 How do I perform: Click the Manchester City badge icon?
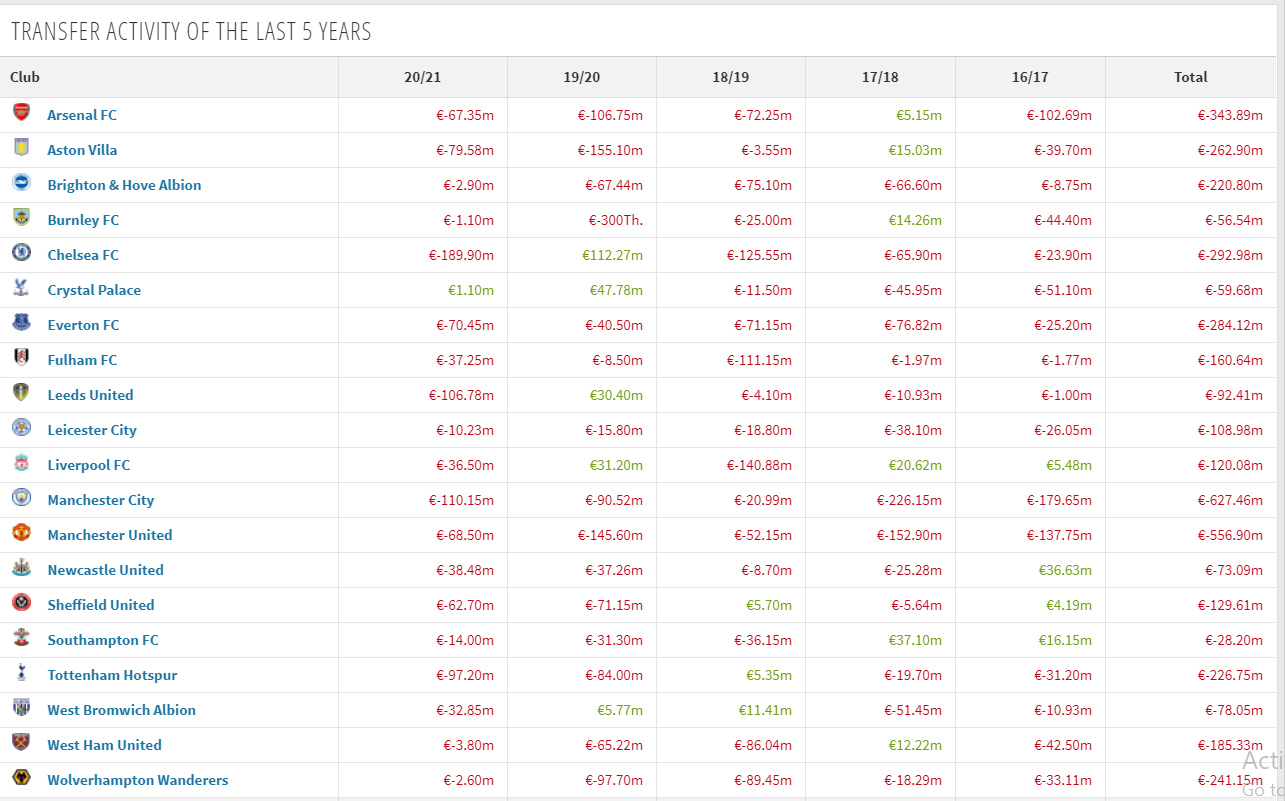coord(21,498)
